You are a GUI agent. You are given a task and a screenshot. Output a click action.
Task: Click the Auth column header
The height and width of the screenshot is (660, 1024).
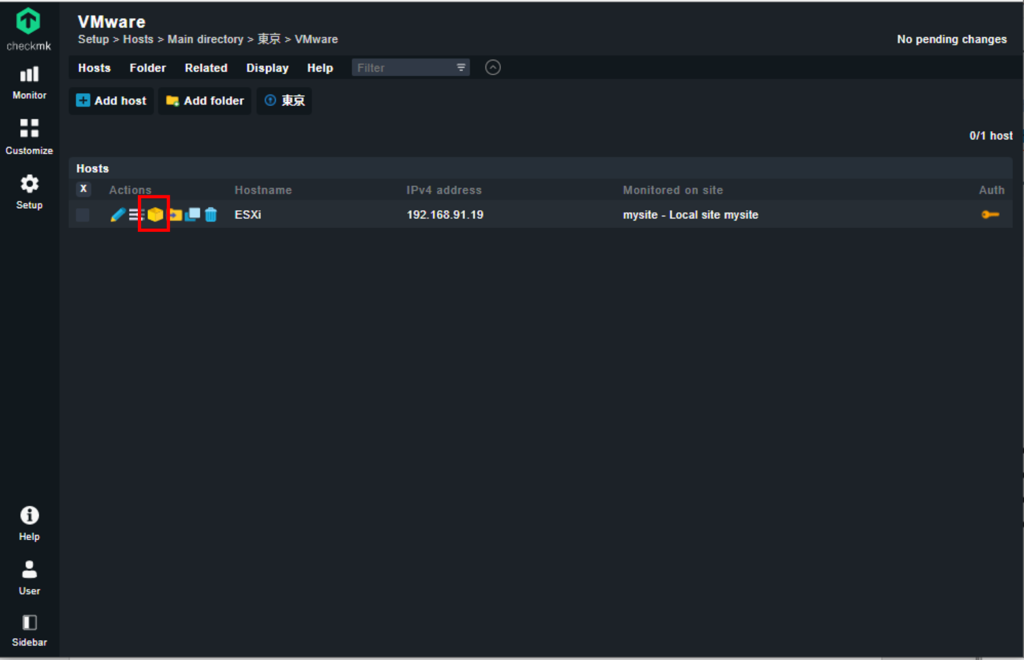click(x=991, y=190)
